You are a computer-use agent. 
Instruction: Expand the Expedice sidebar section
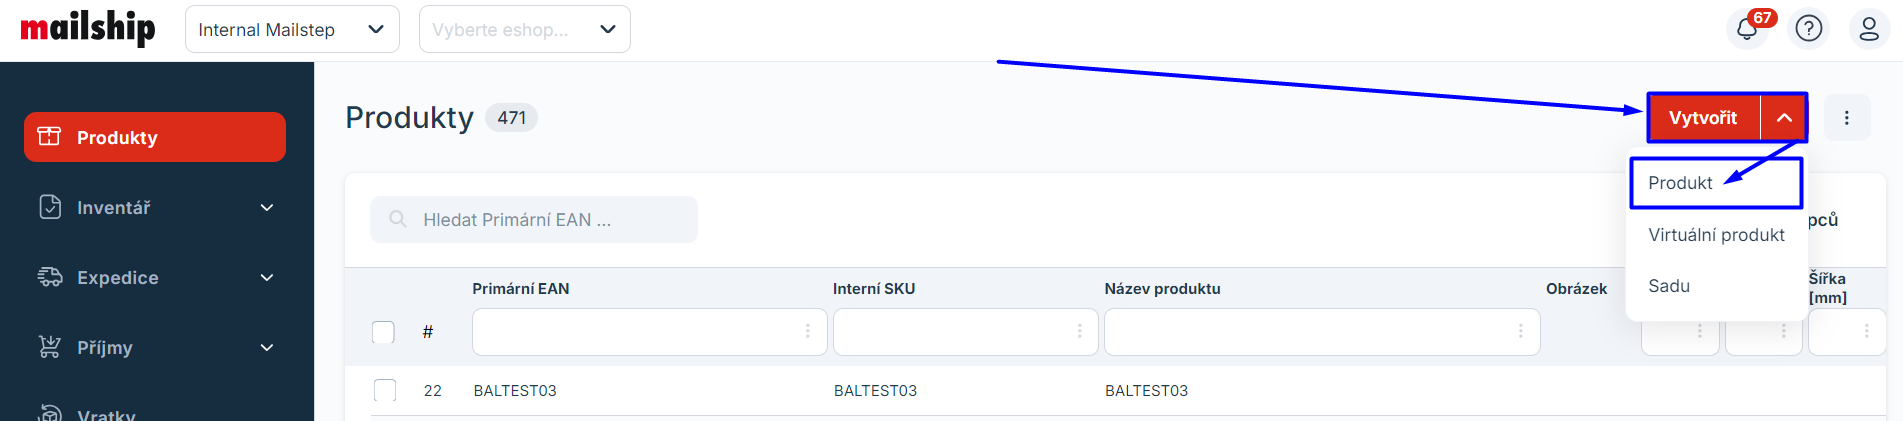[x=266, y=278]
